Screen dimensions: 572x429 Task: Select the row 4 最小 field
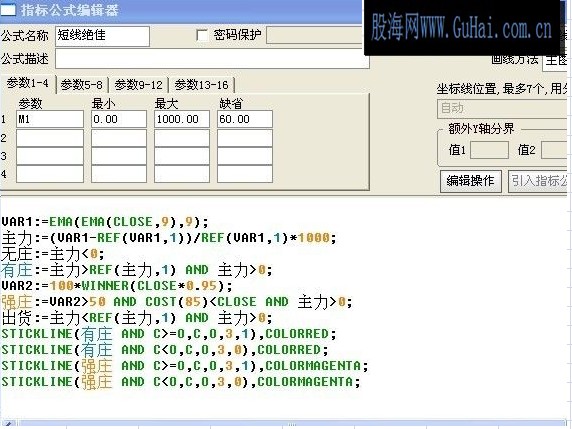119,174
